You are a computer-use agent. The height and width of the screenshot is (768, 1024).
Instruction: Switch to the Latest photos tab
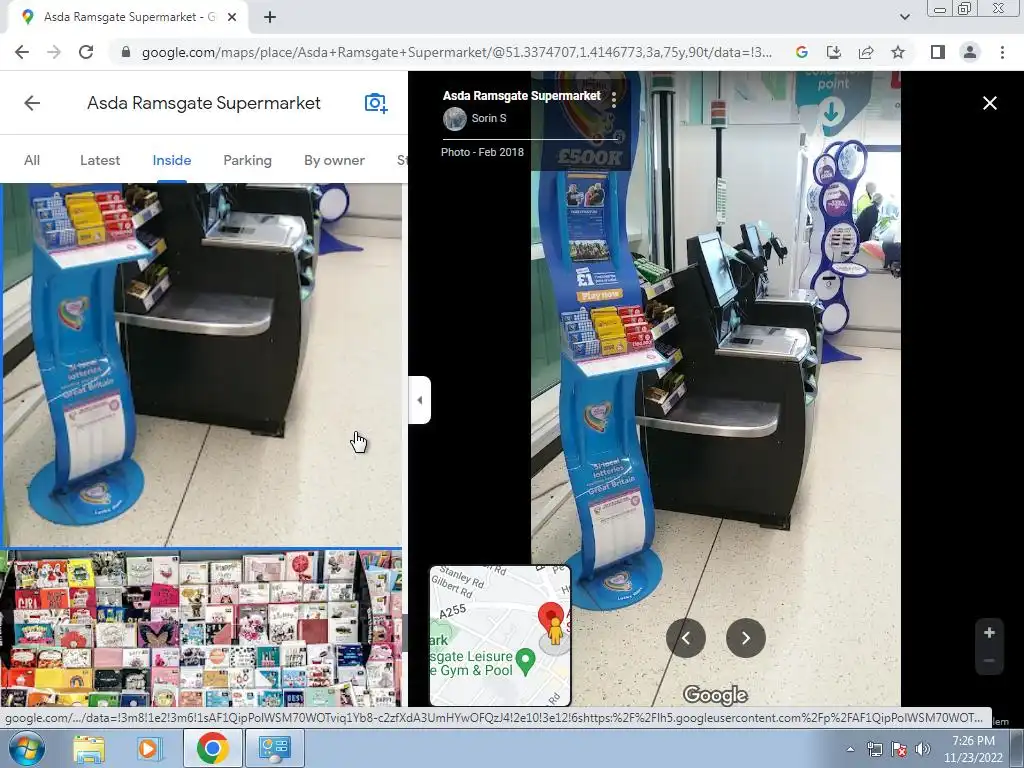[x=100, y=161]
